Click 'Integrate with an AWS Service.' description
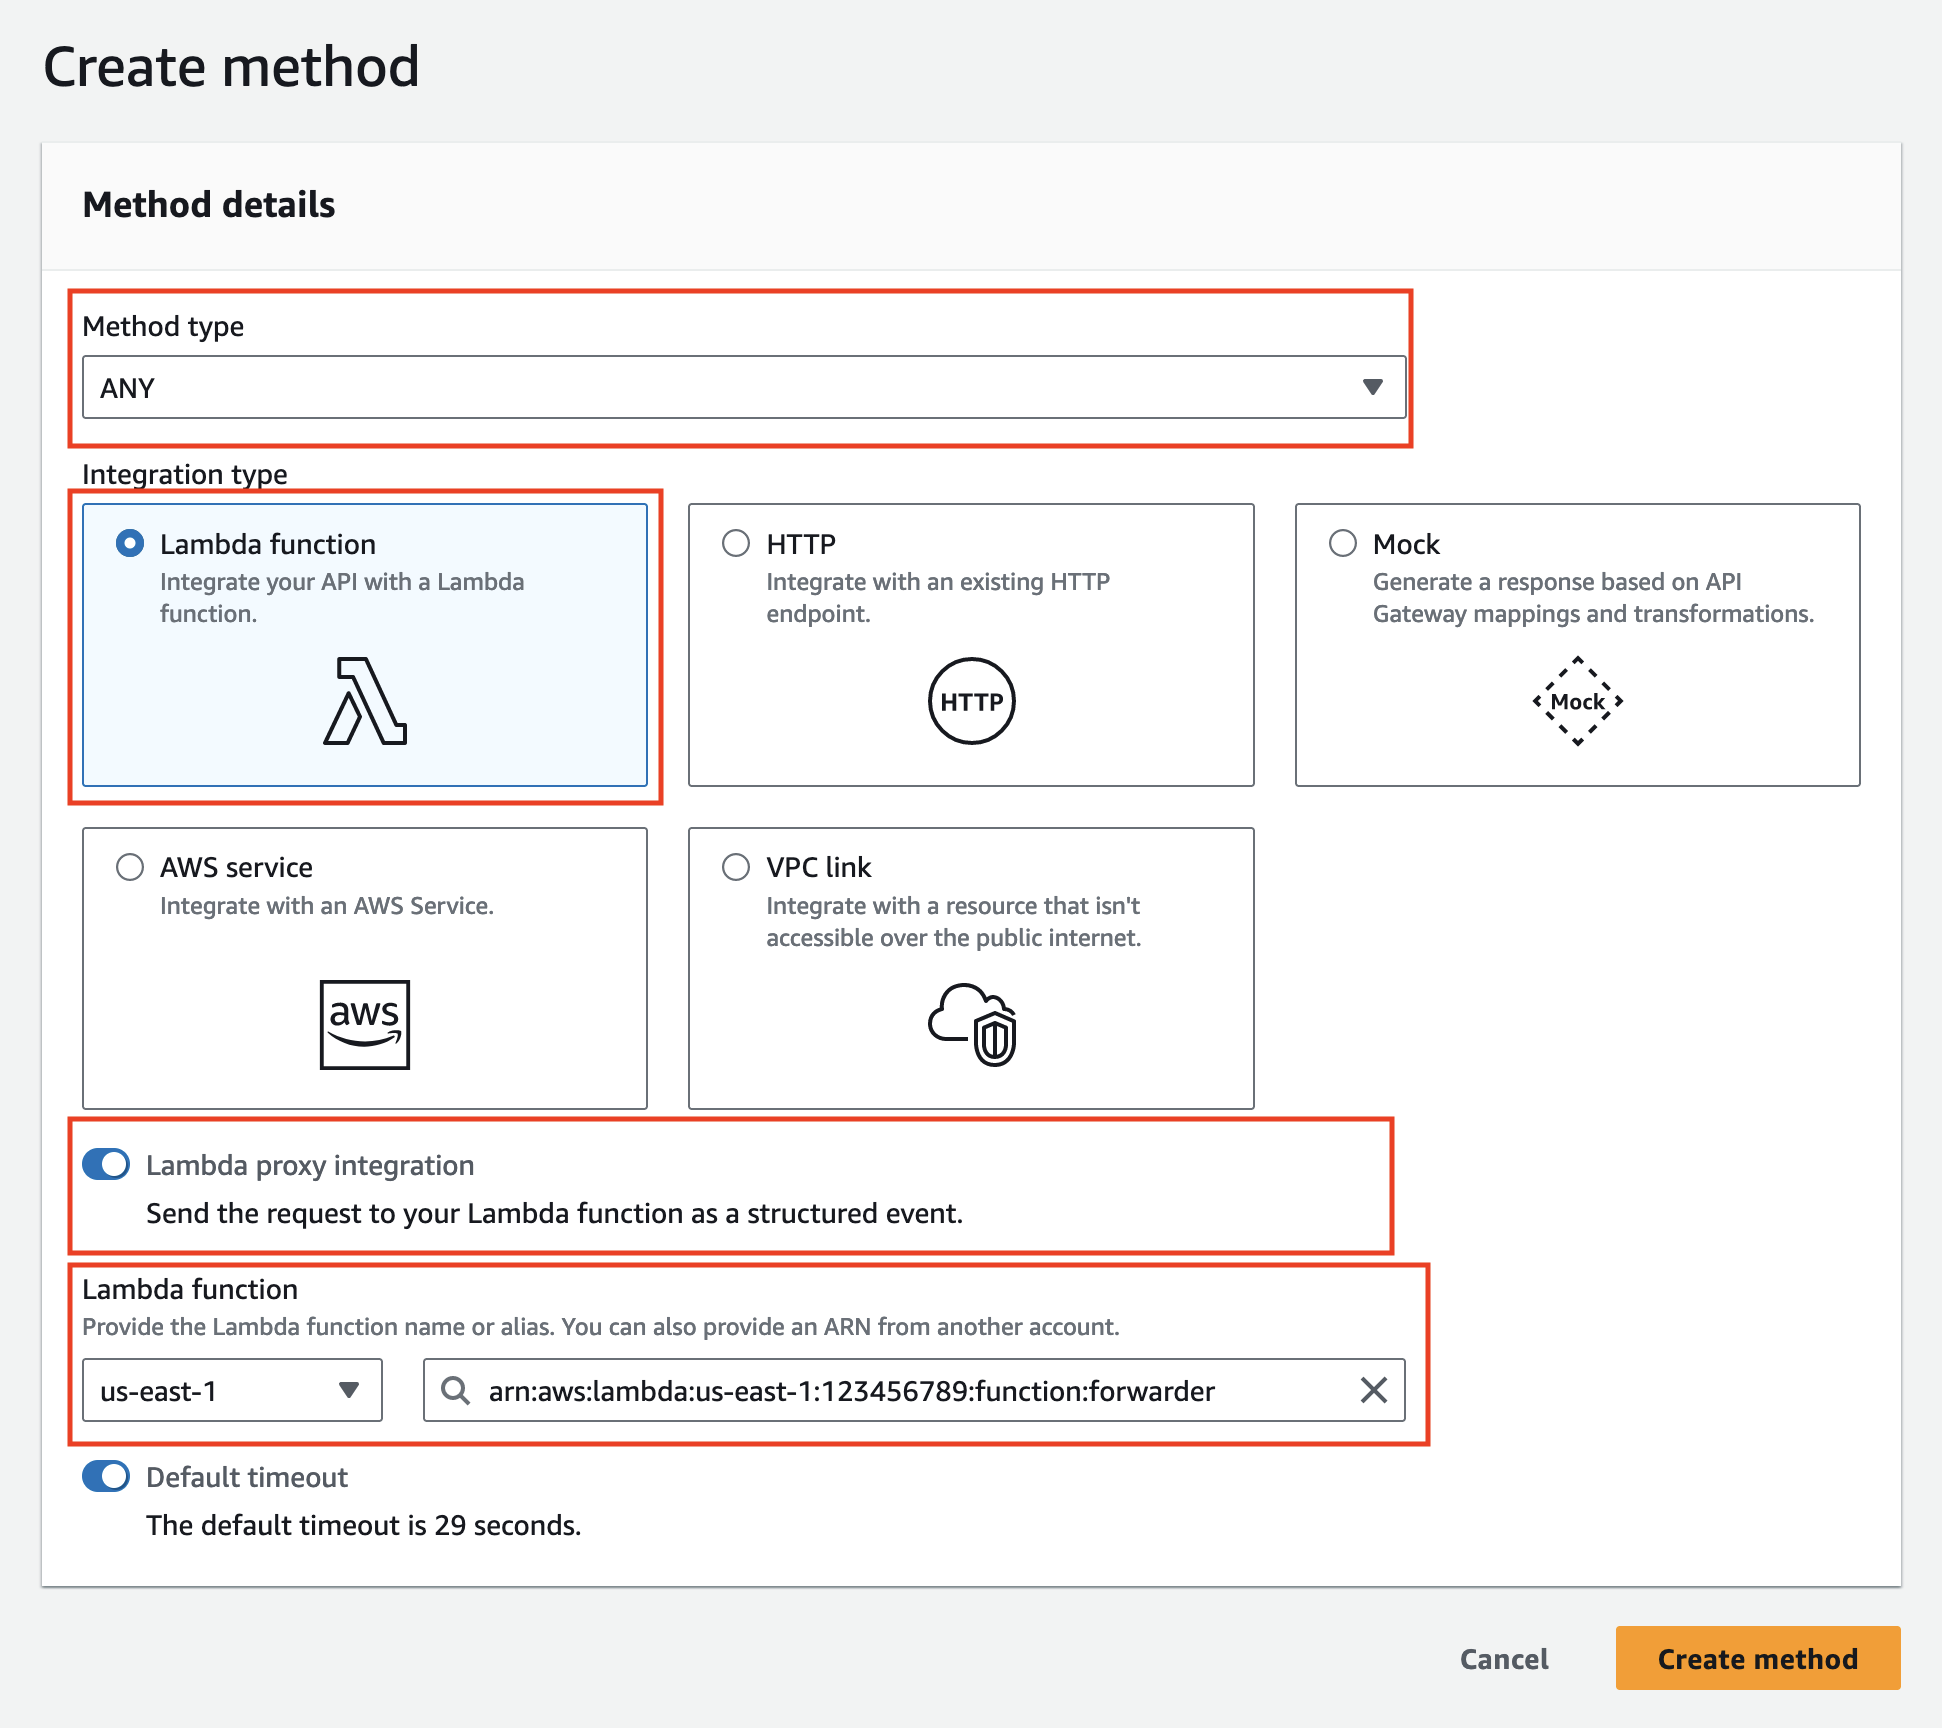This screenshot has height=1728, width=1942. tap(327, 906)
